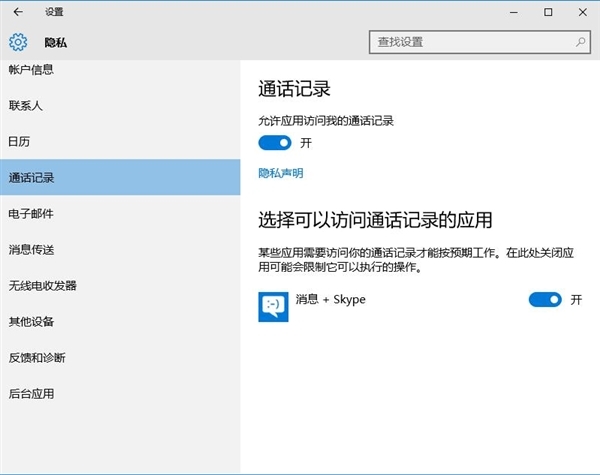Open the 联系人 privacy section
Image resolution: width=600 pixels, height=475 pixels.
[x=26, y=105]
